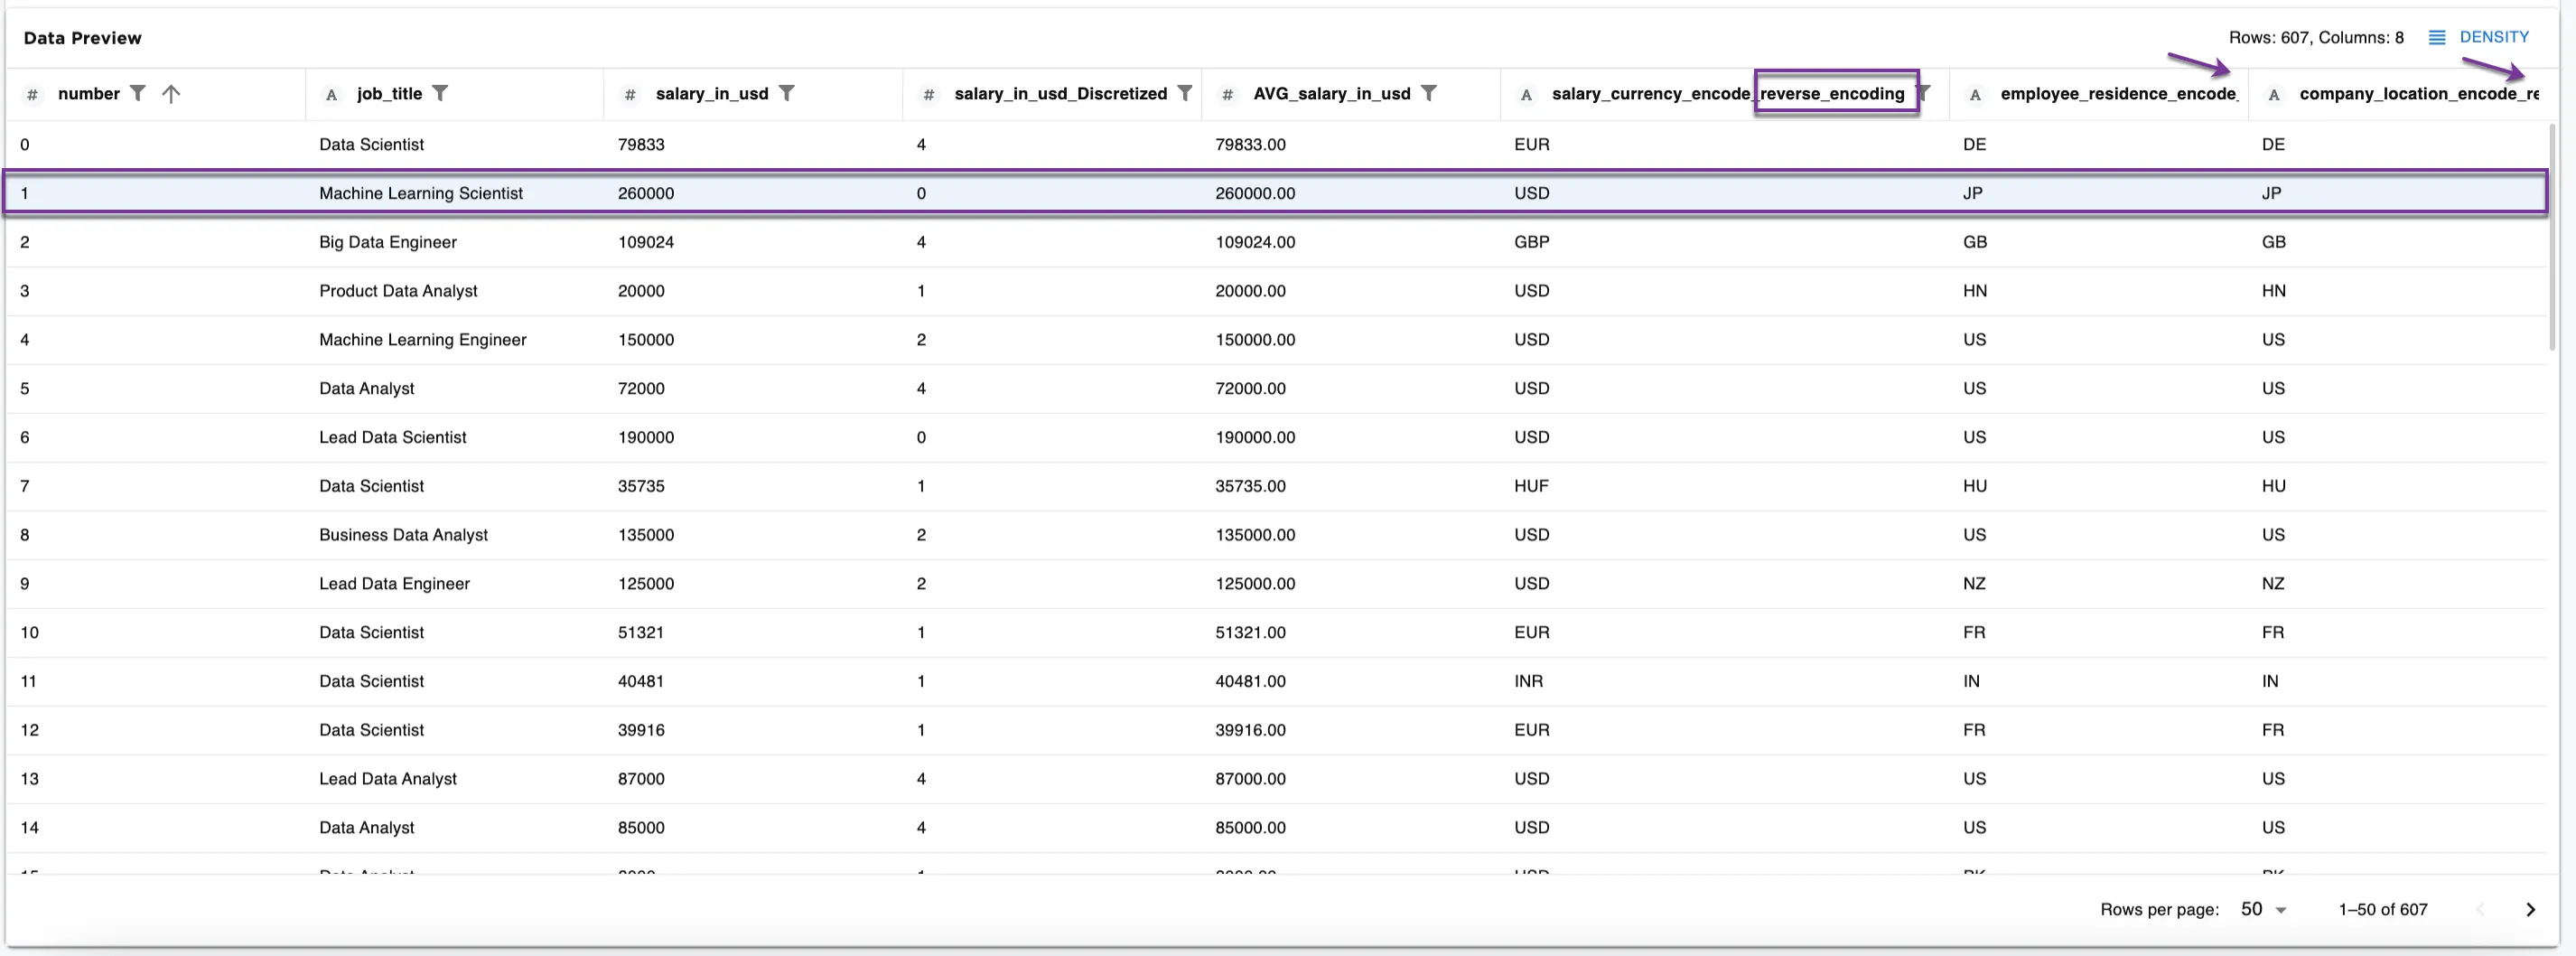Select the Big Data Engineer row
2576x956 pixels.
[387, 242]
